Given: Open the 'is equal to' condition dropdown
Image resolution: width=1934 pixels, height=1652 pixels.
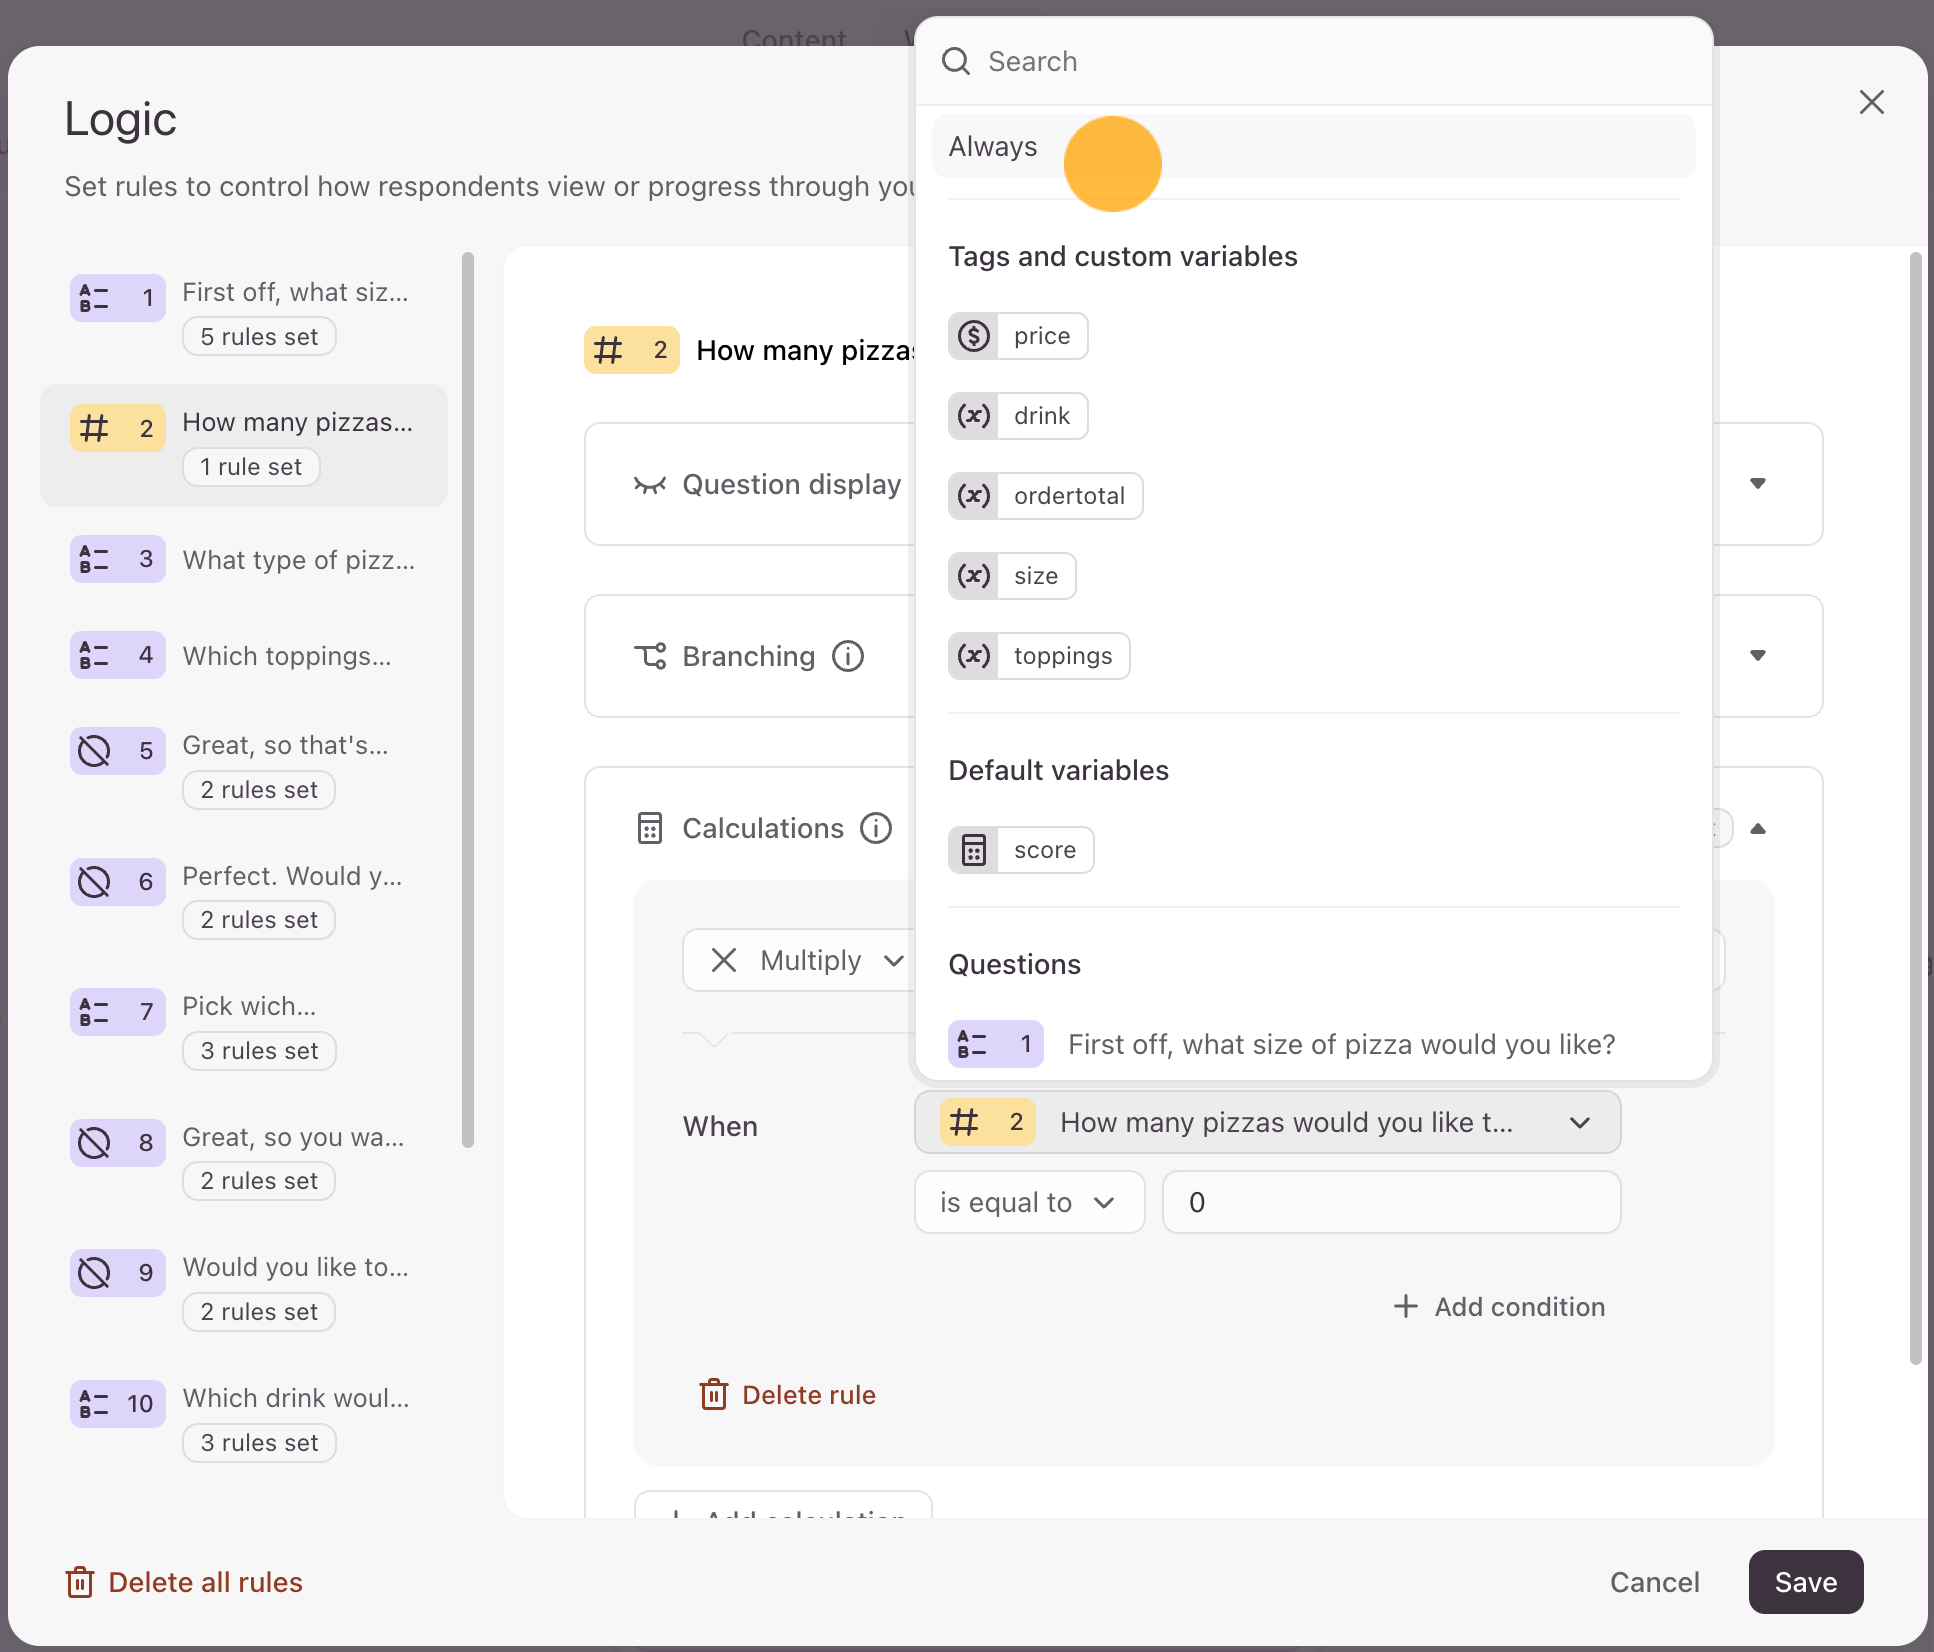Looking at the screenshot, I should point(1029,1202).
